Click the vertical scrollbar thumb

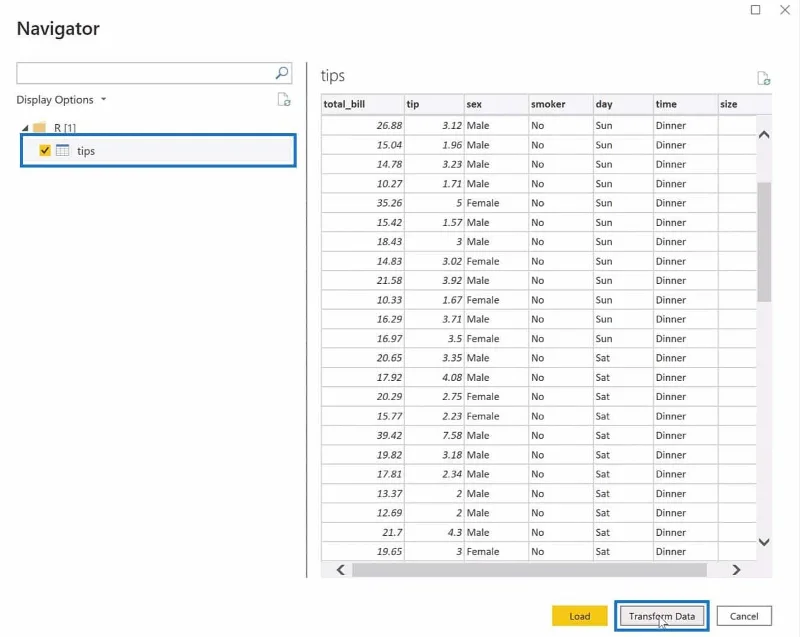pos(764,242)
